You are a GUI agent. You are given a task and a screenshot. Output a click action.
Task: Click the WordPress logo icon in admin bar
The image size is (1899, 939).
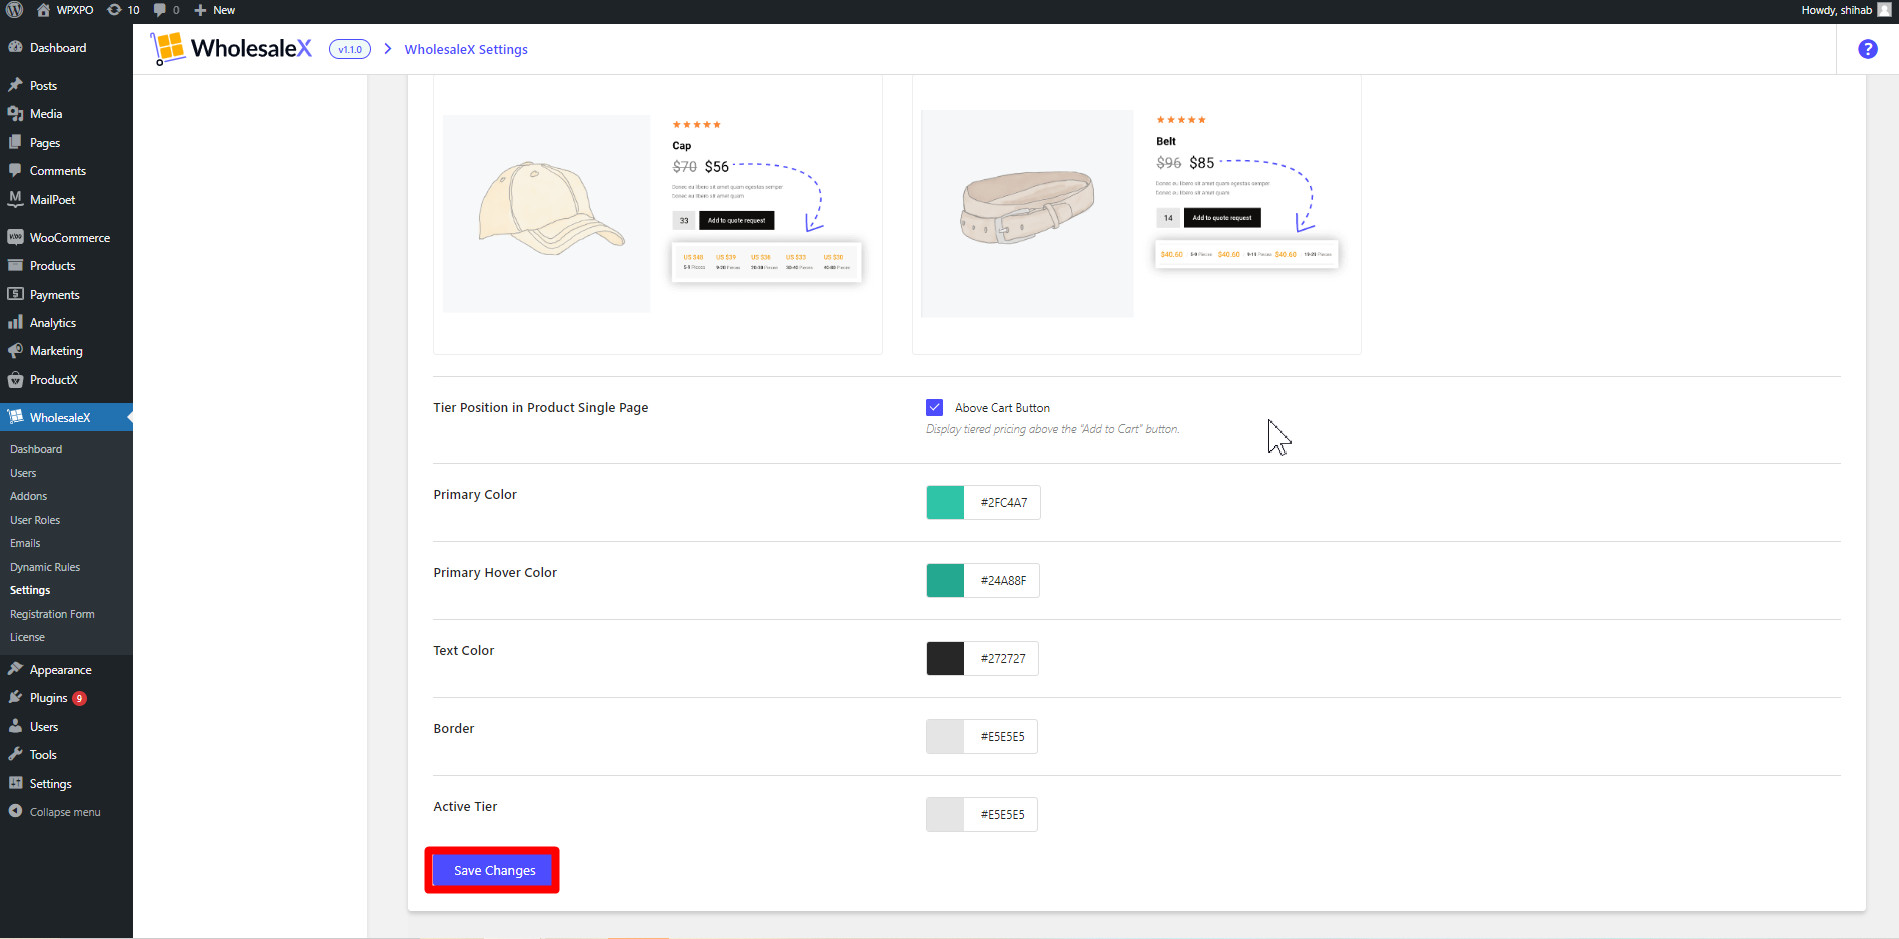click(x=15, y=10)
